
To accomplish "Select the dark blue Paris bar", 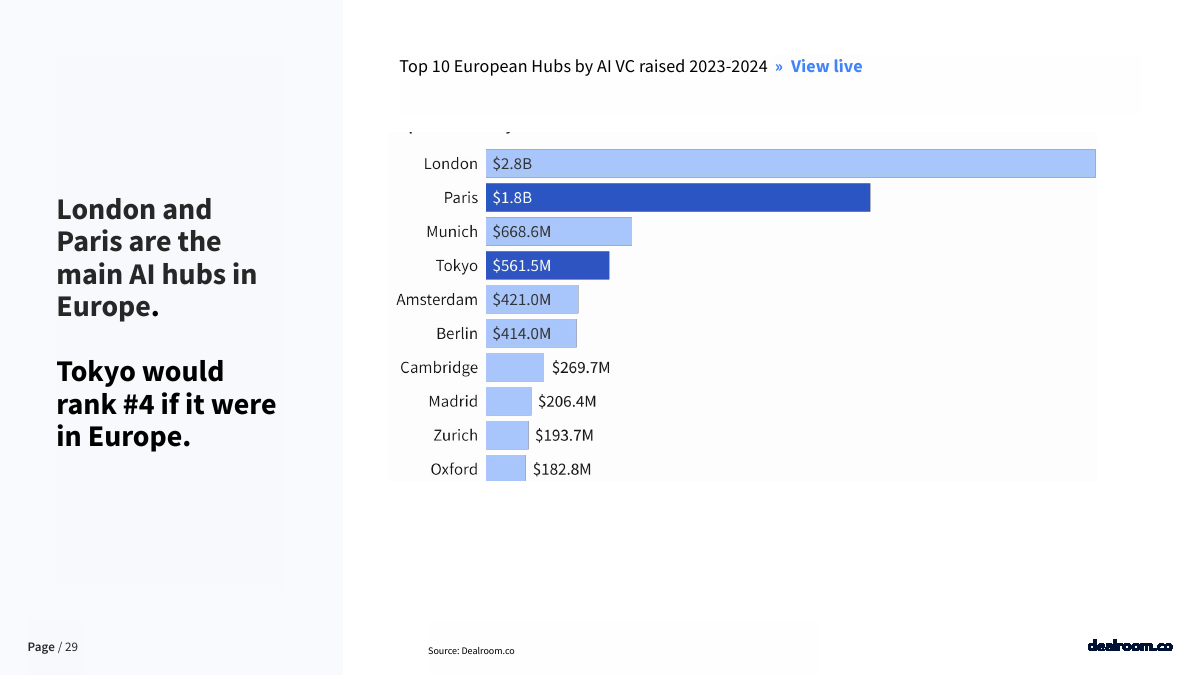I will coord(678,198).
